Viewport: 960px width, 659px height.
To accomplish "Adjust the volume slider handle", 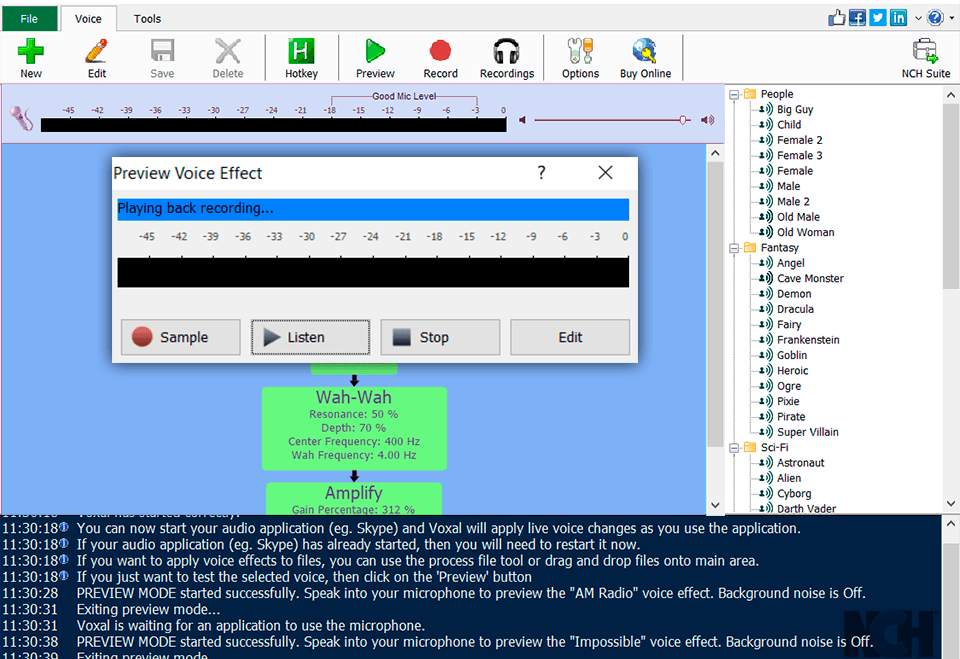I will (x=684, y=120).
